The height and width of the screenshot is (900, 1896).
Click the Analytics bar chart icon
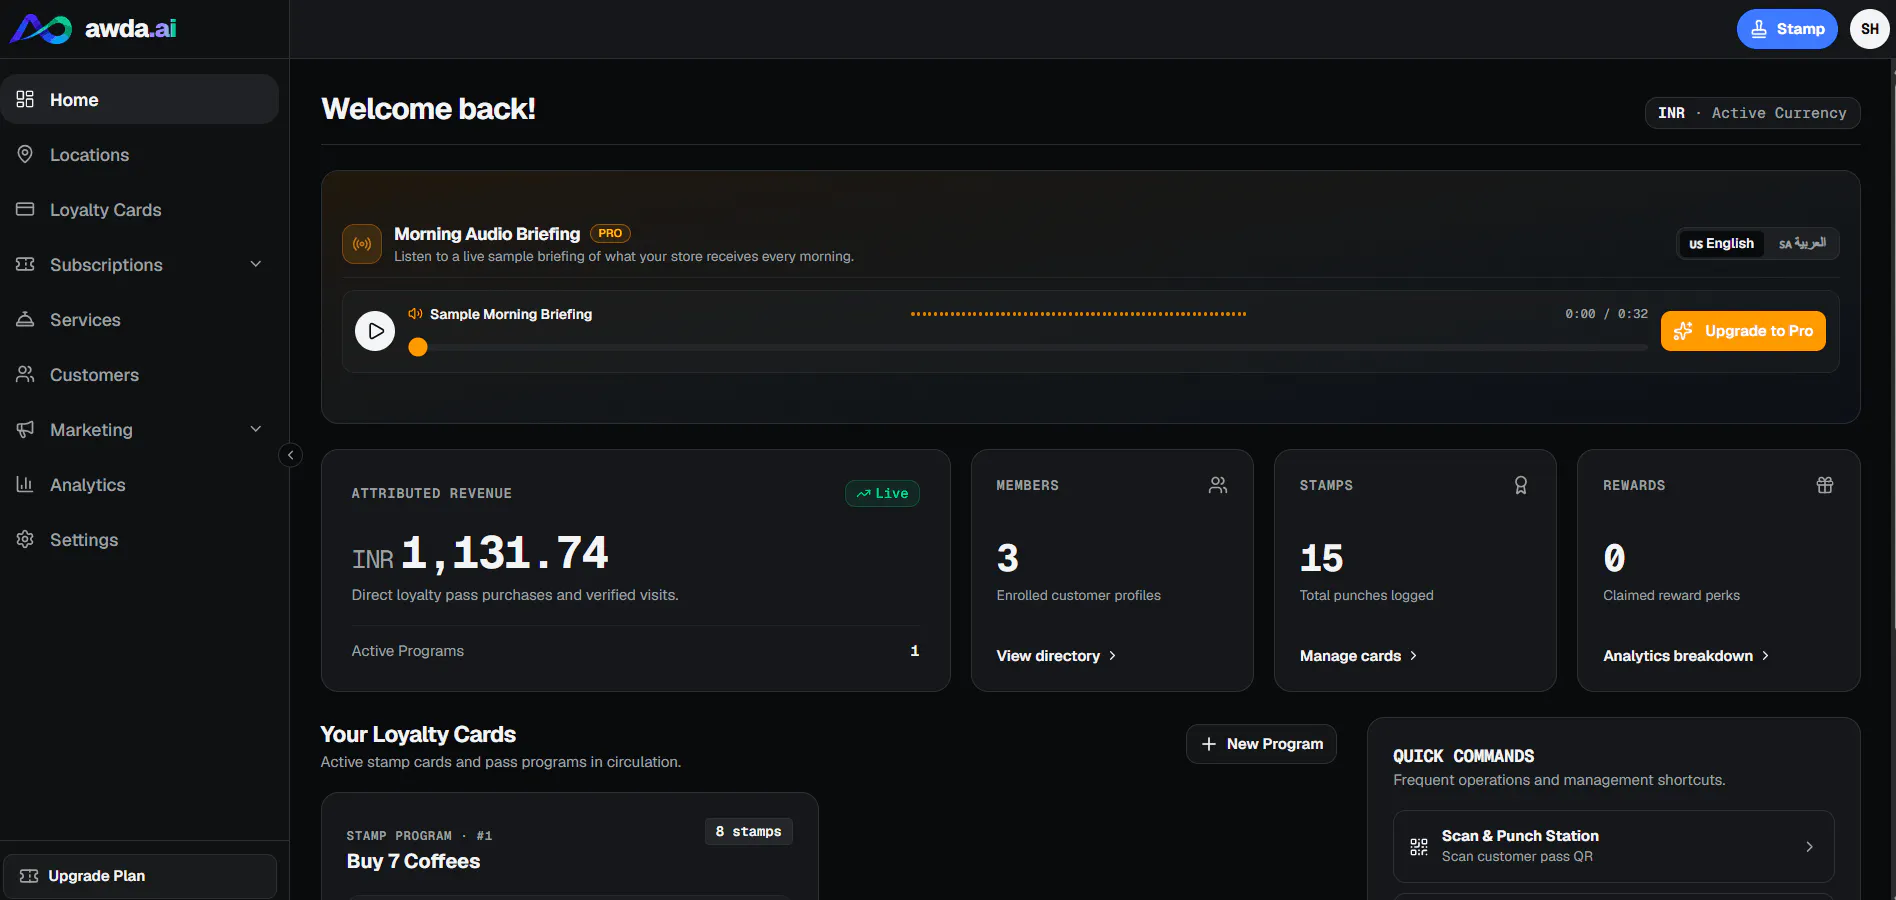point(25,484)
